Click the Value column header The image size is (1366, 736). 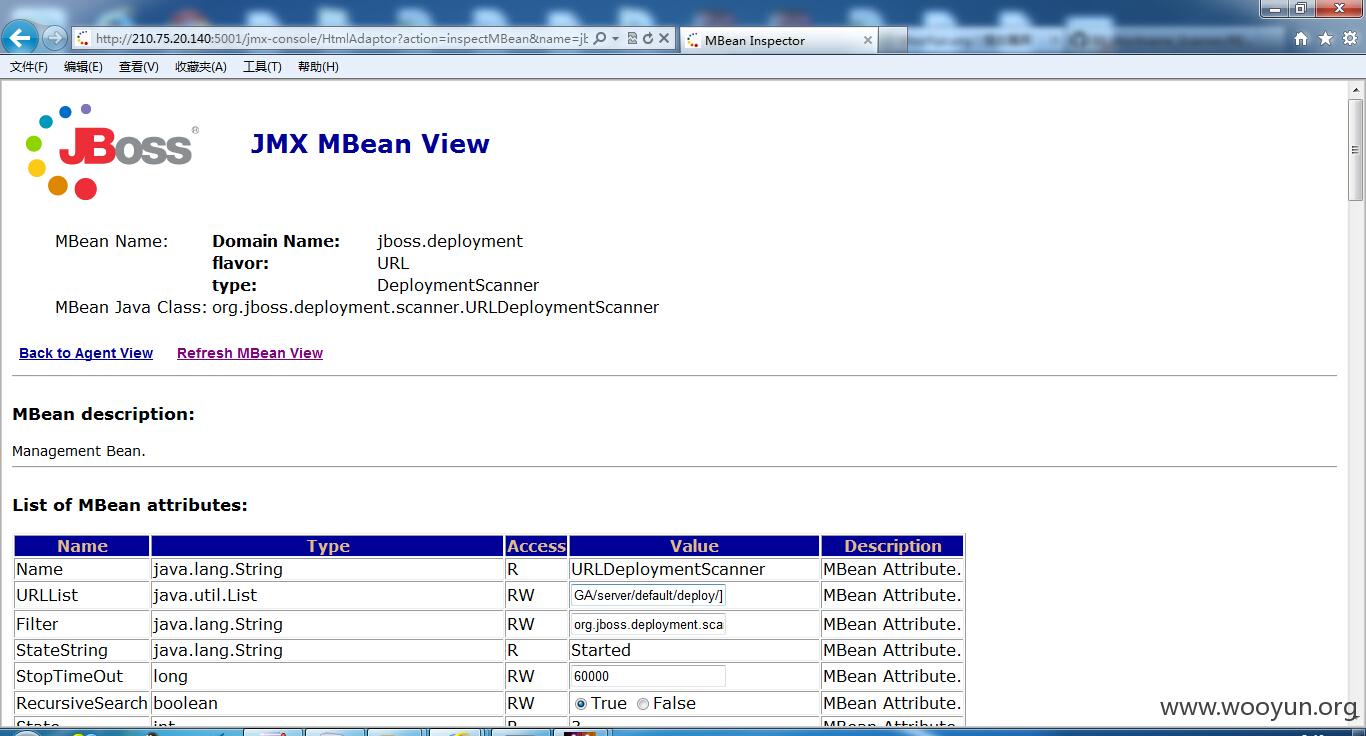pyautogui.click(x=694, y=546)
